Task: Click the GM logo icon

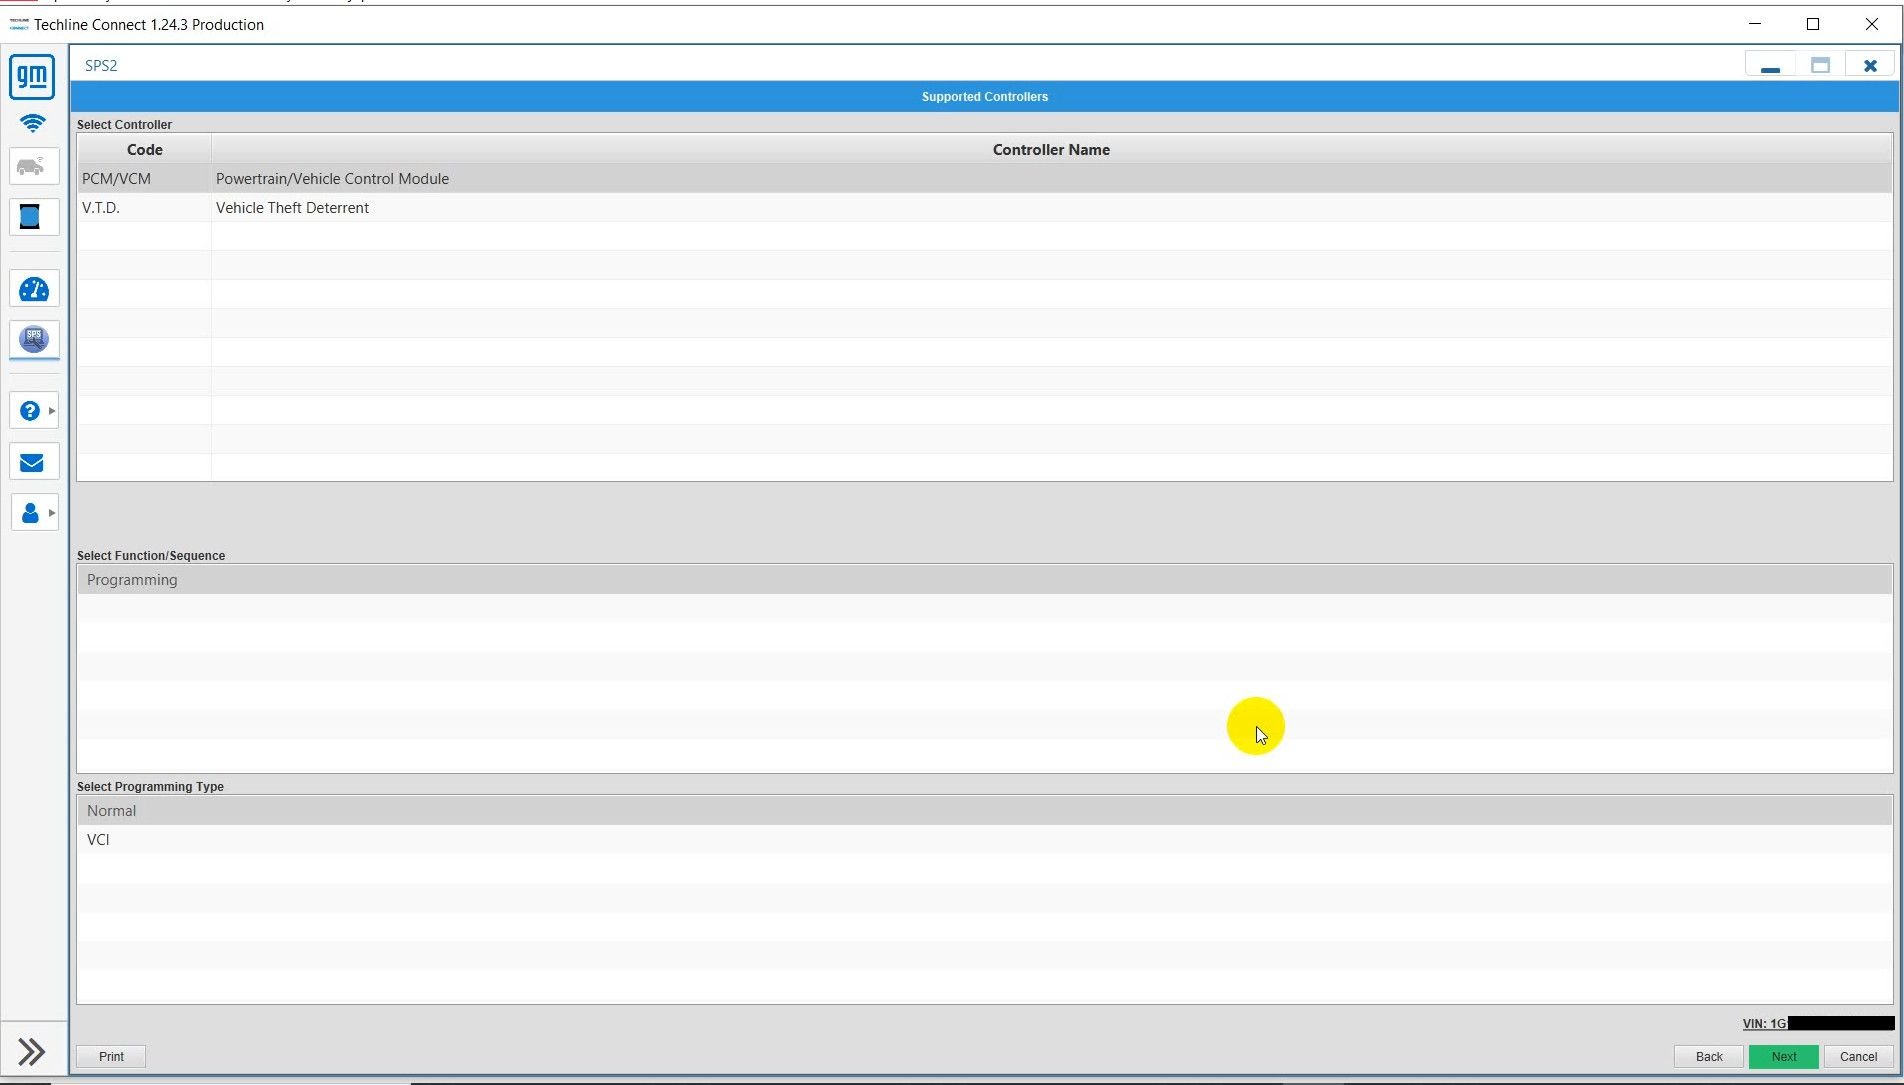Action: [31, 76]
